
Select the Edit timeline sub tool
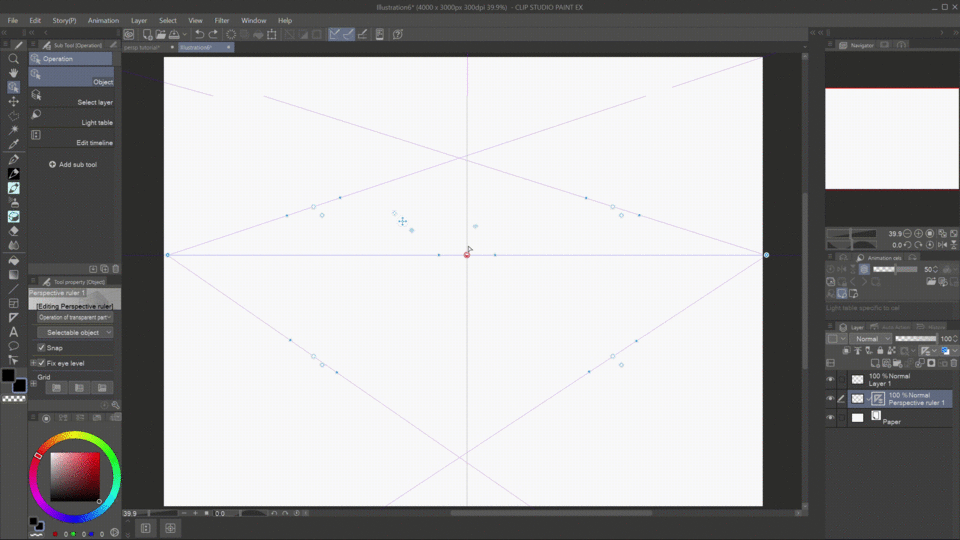click(71, 137)
